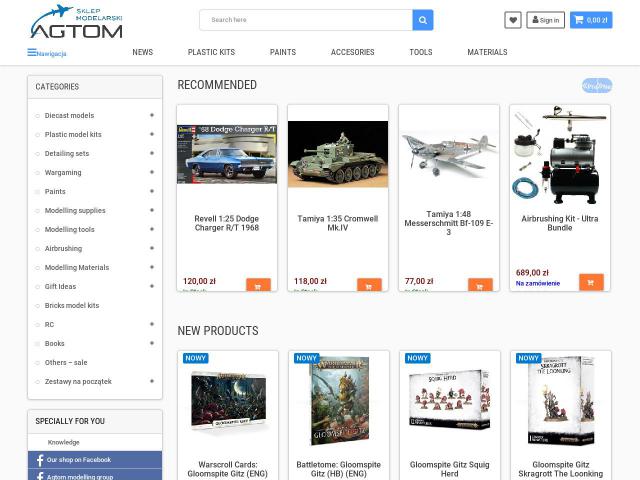The image size is (640, 480).
Task: Expand the Modelling supplies submenu
Action: click(152, 210)
